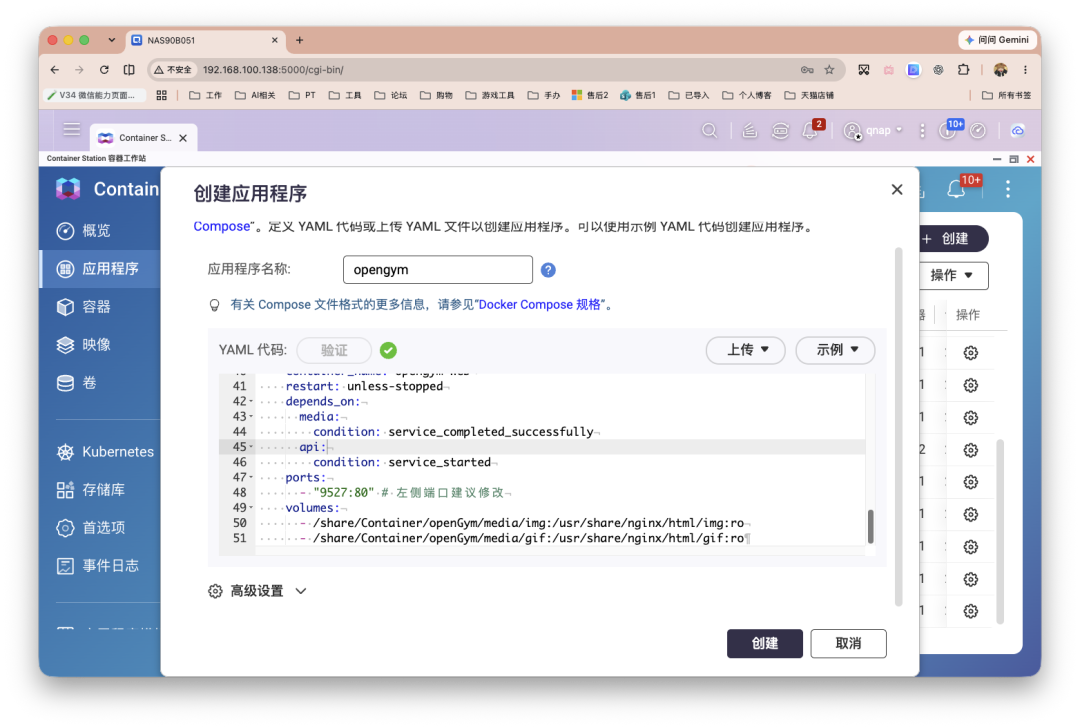Open Kubernetes in the sidebar
The image size is (1080, 728).
105,452
